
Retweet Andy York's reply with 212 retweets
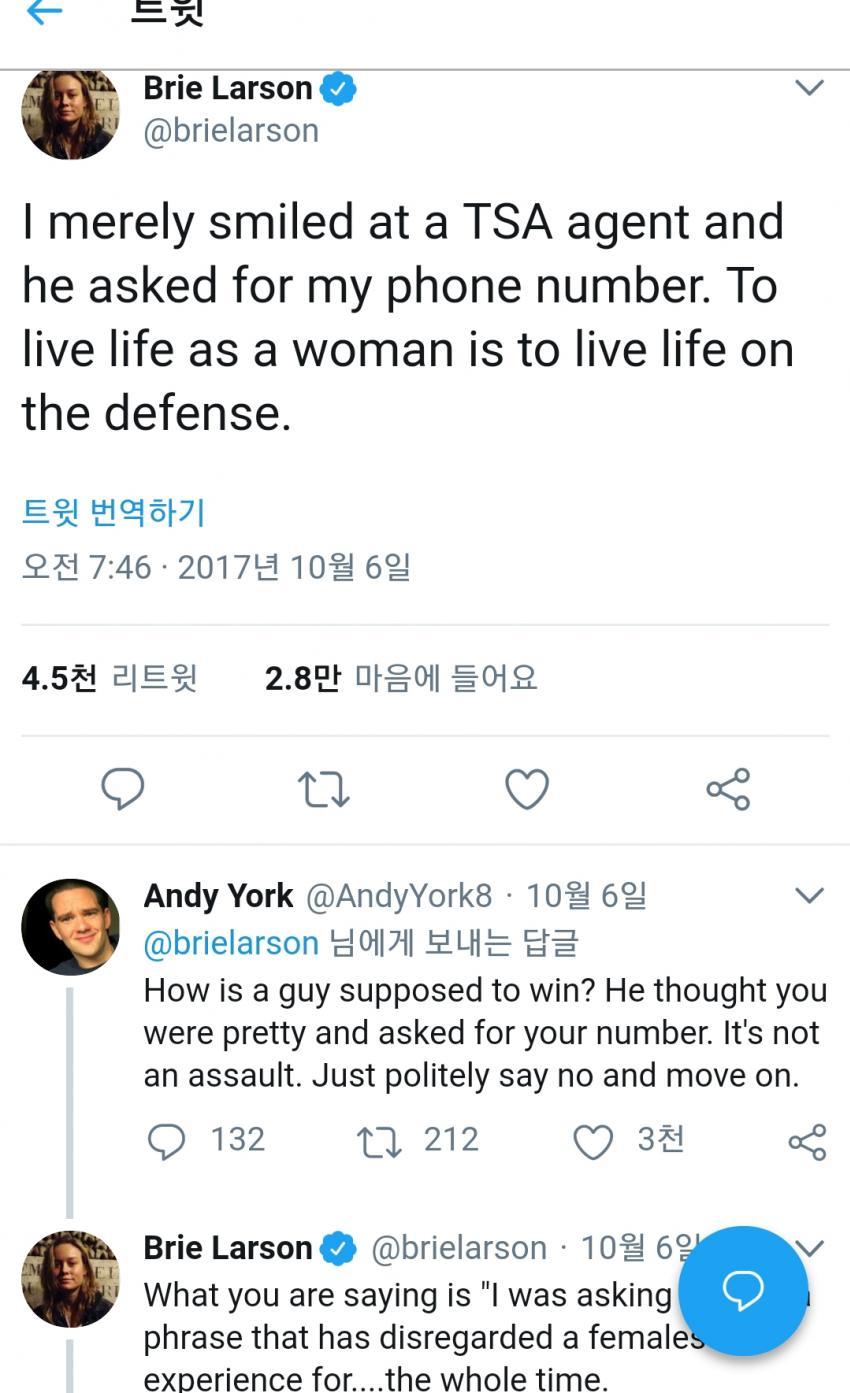click(379, 1141)
